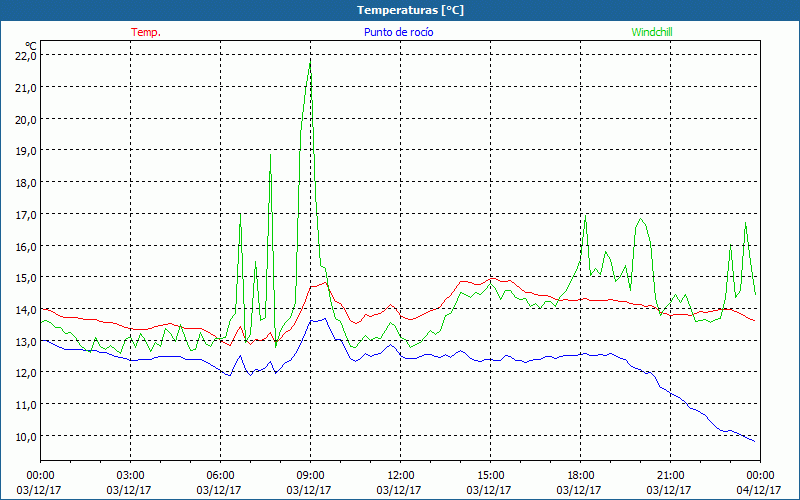The height and width of the screenshot is (500, 800).
Task: Click the 21,0 y-axis value
Action: 26,88
